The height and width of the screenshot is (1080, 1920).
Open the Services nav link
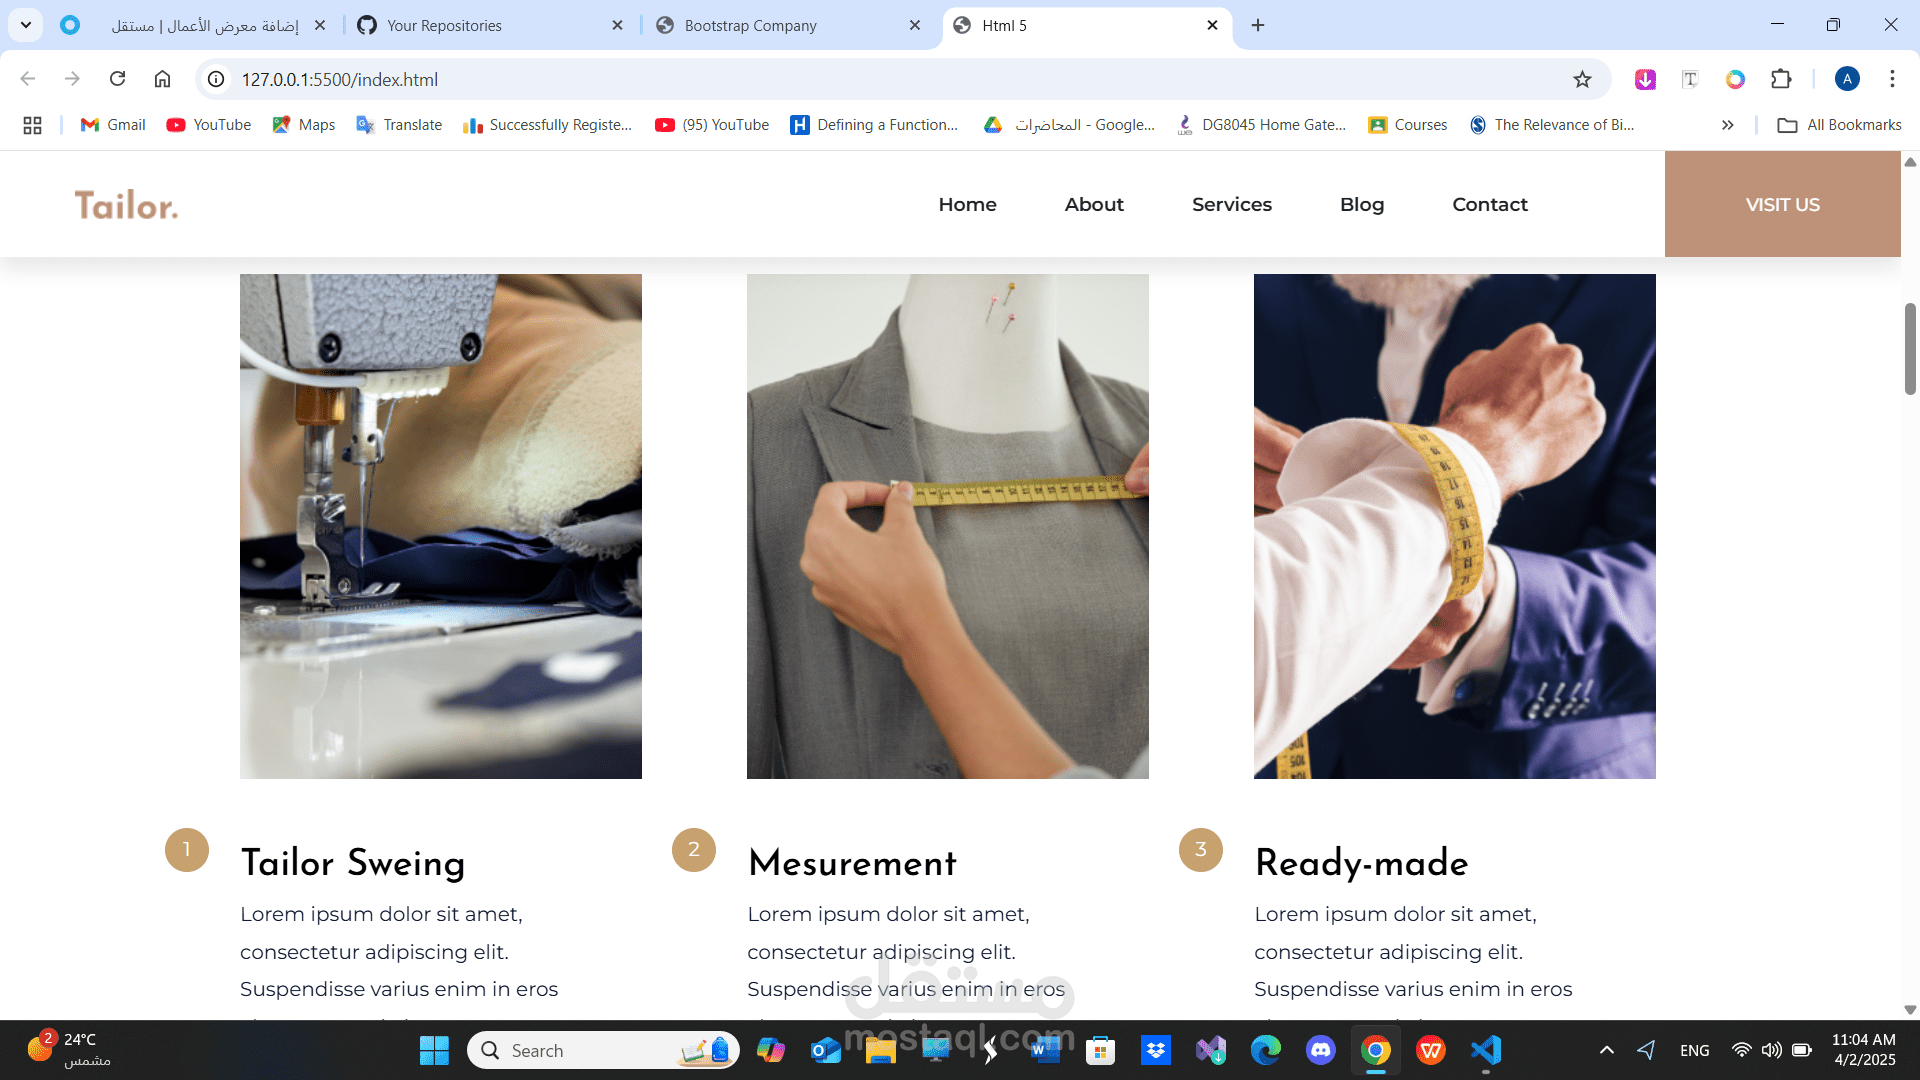pyautogui.click(x=1231, y=204)
